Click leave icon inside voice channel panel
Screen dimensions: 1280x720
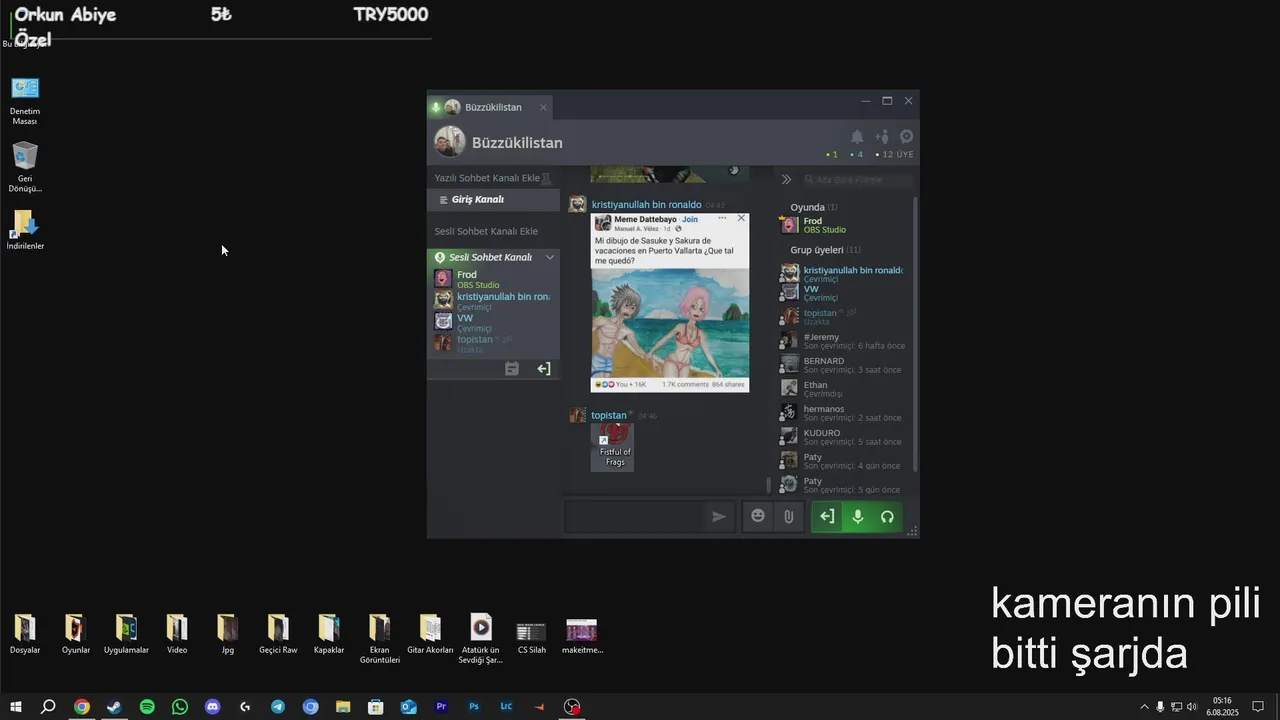point(544,369)
